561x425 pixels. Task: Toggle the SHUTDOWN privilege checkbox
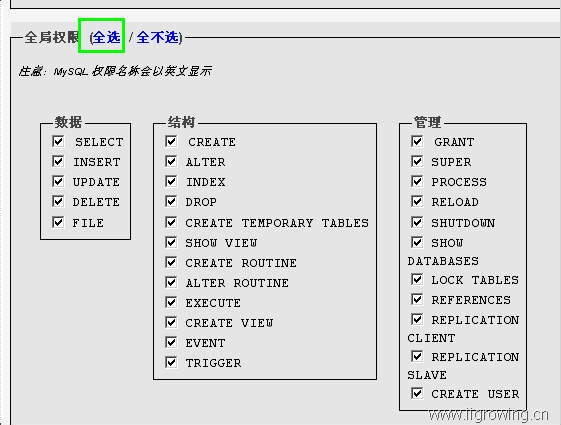coord(417,222)
